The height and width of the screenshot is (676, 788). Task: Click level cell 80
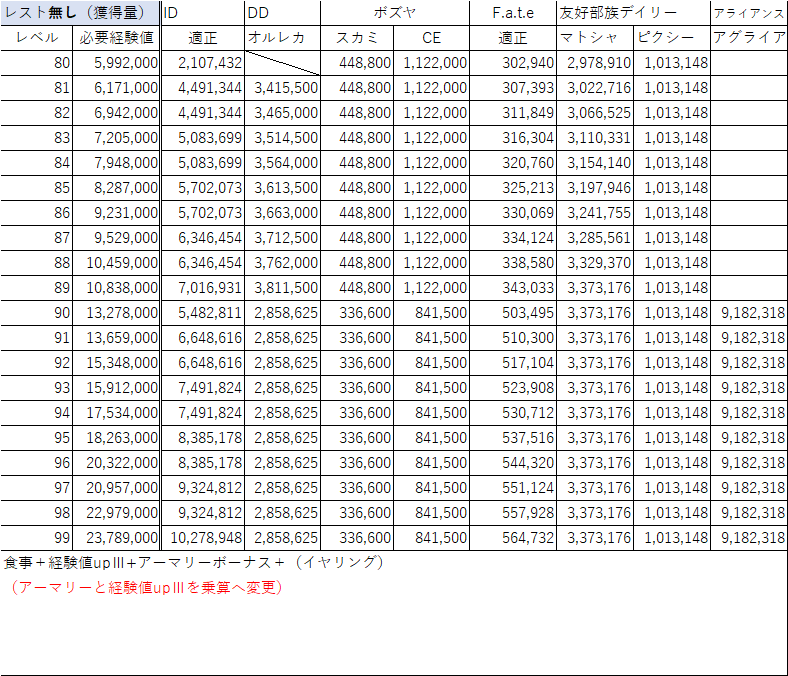[x=37, y=63]
